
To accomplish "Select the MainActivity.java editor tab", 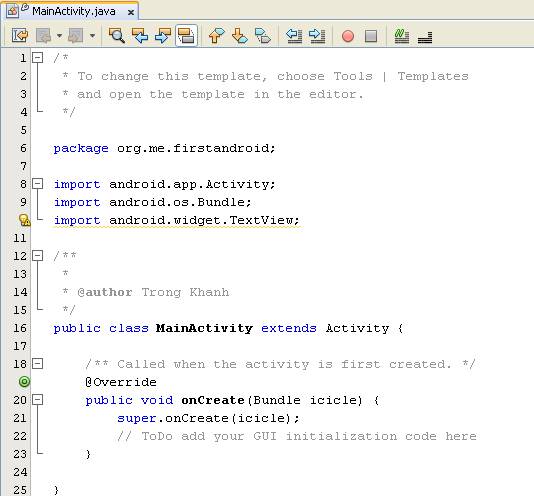I will pos(70,11).
